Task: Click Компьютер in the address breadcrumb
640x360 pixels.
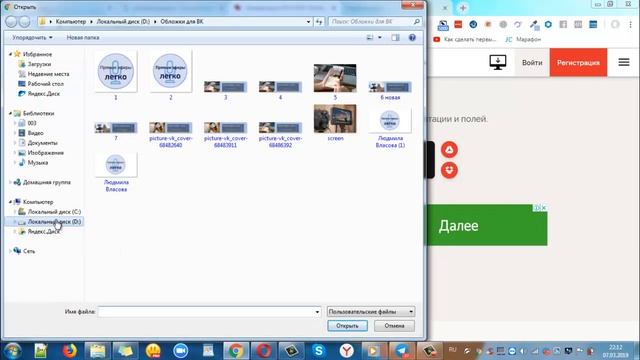Action: click(71, 22)
